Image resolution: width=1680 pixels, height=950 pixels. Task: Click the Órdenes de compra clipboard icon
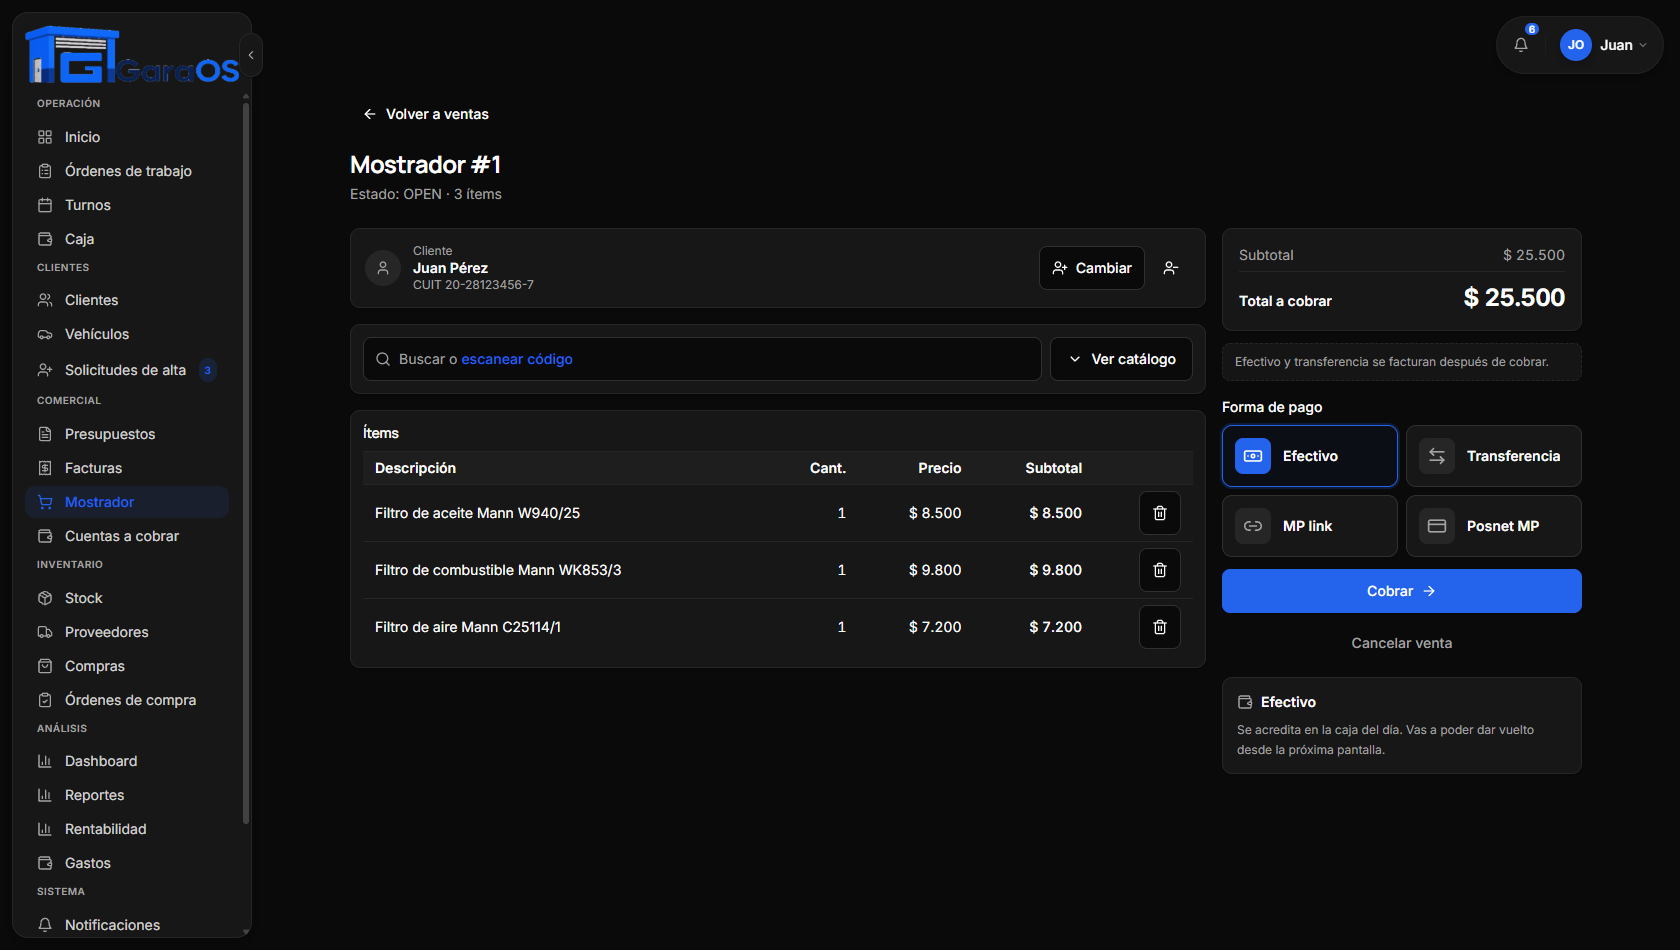[x=45, y=700]
